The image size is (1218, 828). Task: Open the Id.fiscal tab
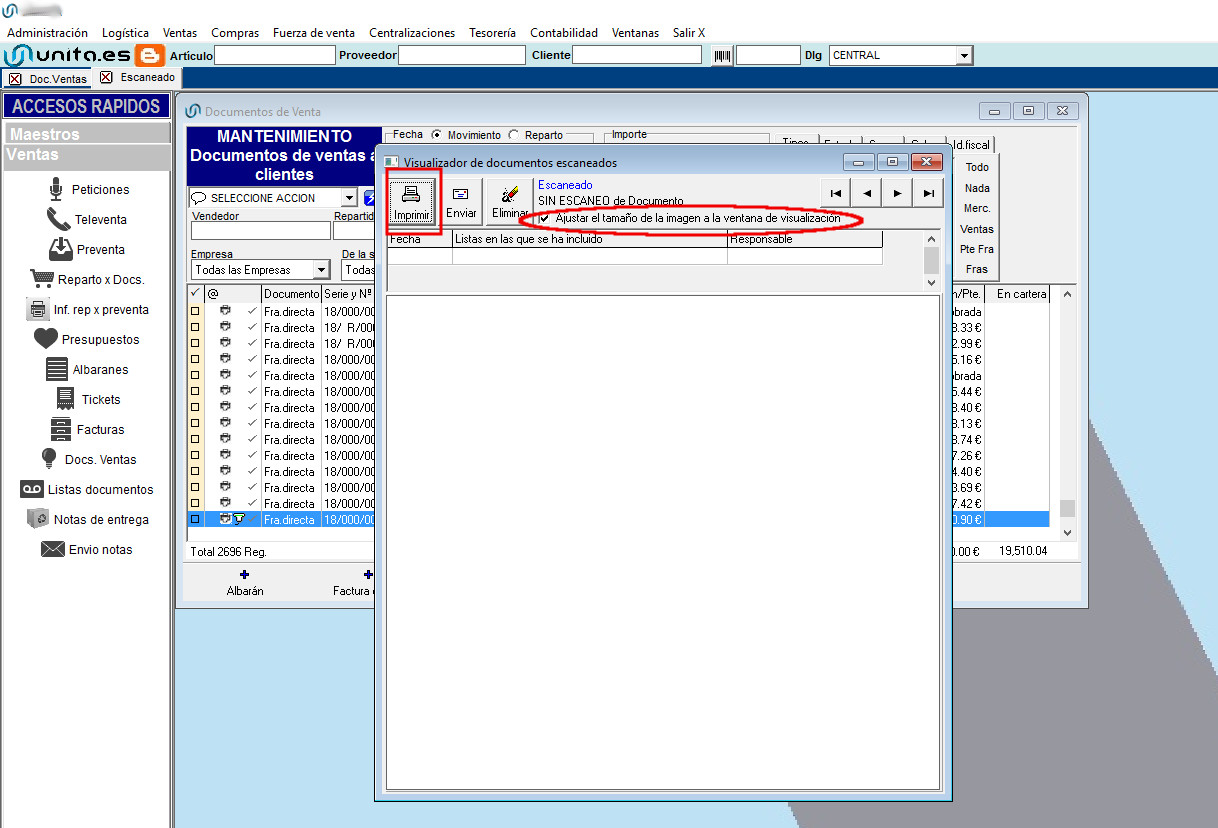tap(970, 144)
